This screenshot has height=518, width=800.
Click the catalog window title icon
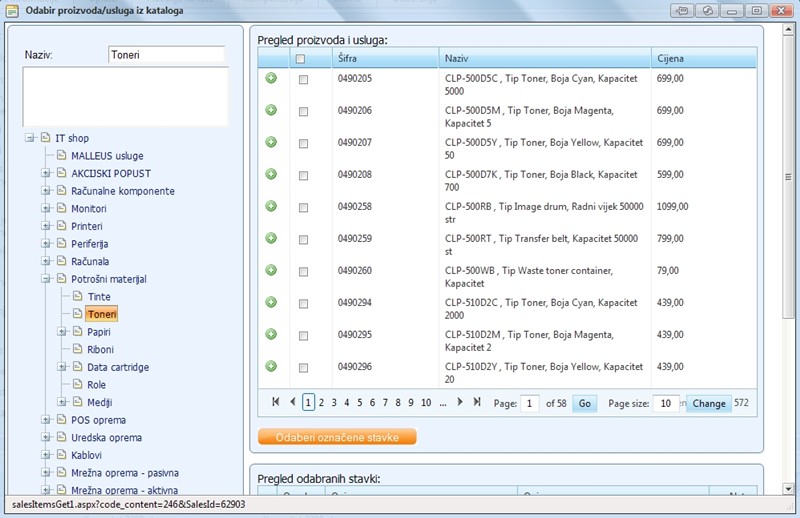(12, 10)
